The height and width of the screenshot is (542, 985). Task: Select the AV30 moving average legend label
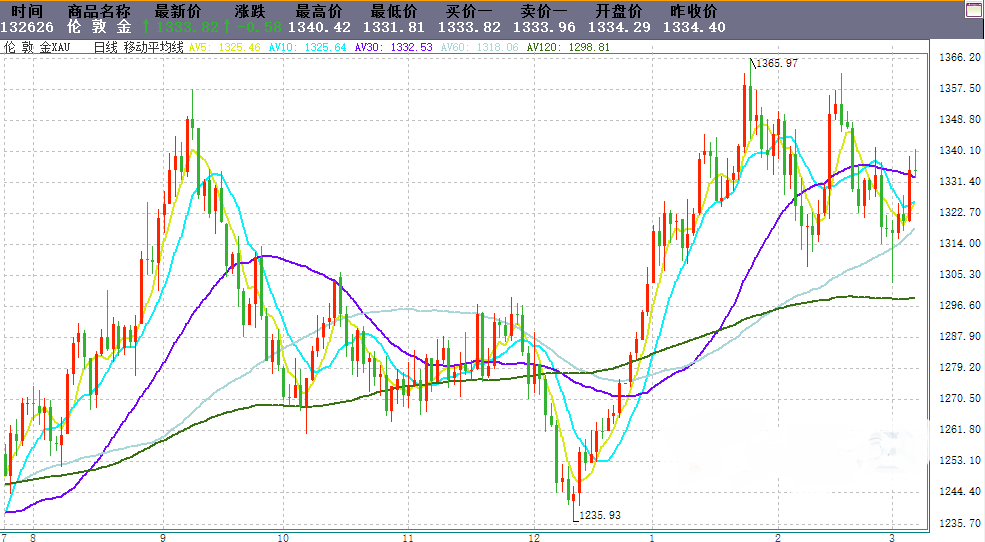[x=368, y=47]
